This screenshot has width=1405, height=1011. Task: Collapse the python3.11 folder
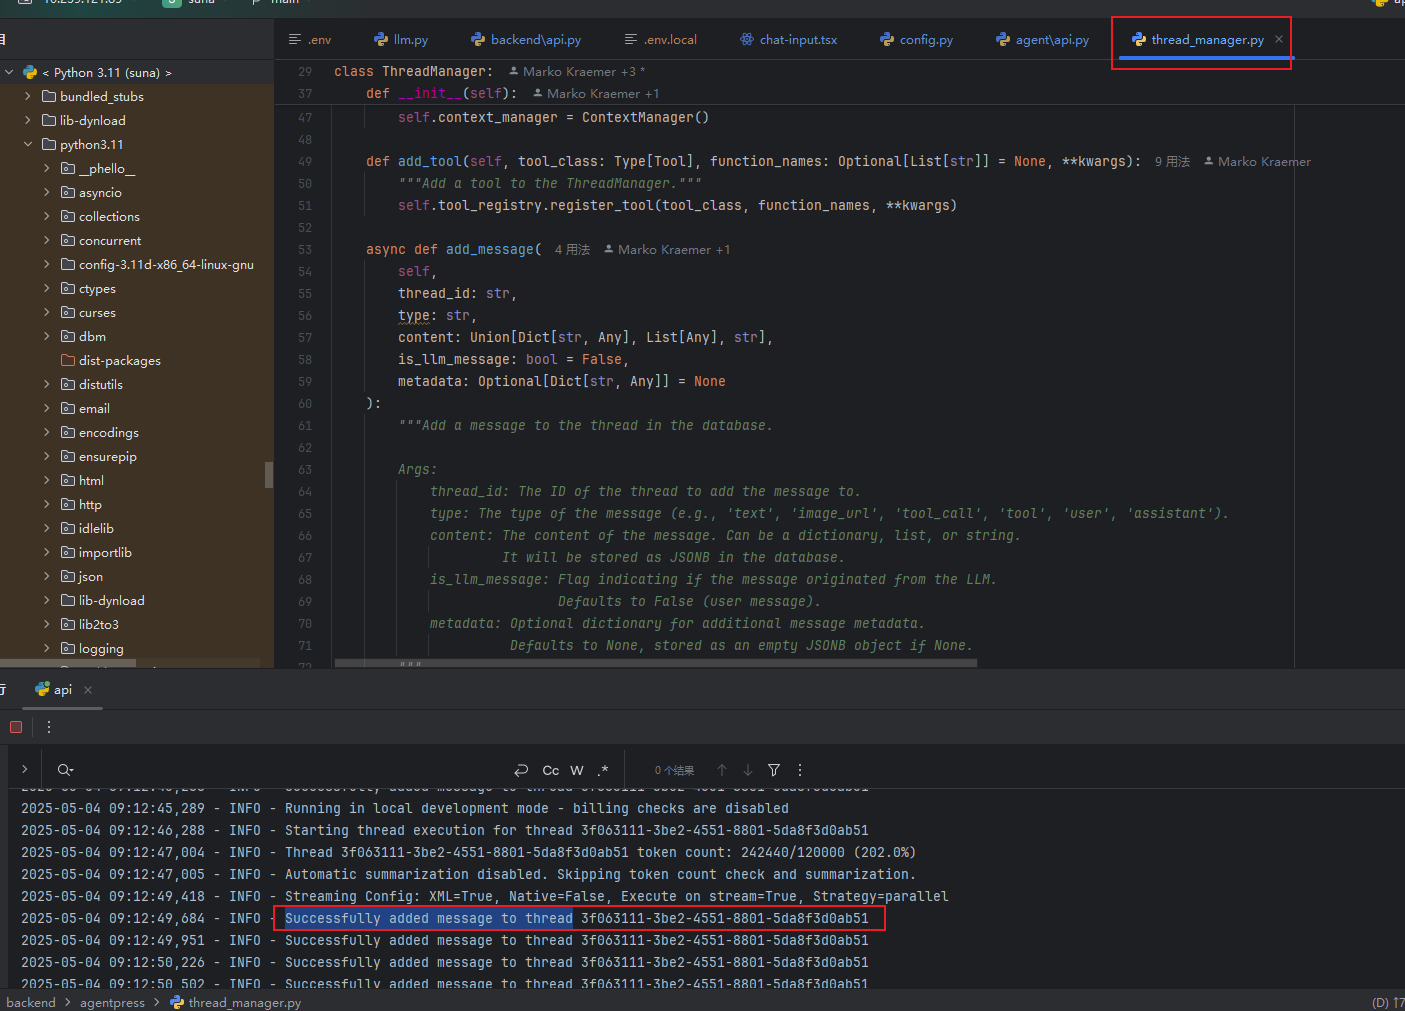point(28,144)
